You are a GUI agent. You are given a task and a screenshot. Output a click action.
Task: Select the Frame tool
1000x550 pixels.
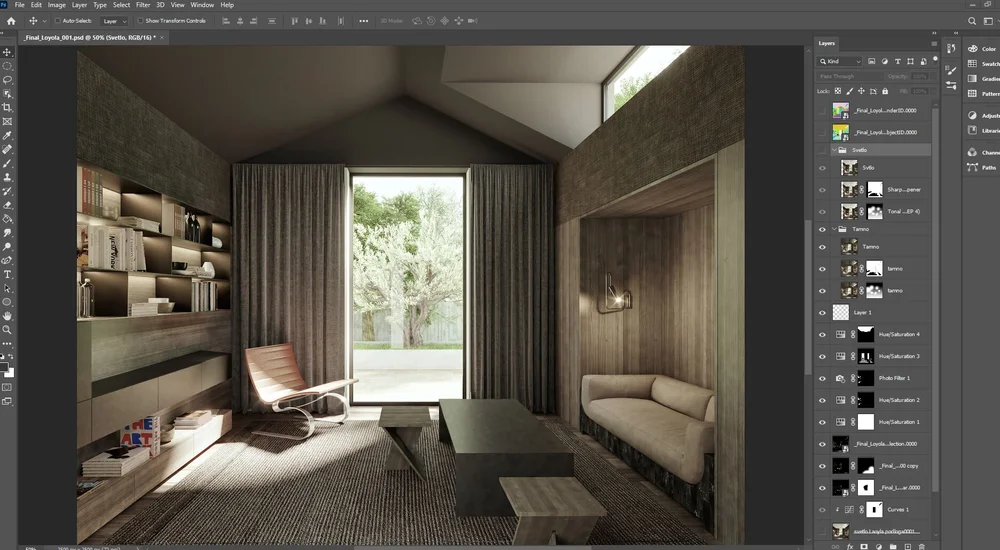pyautogui.click(x=7, y=122)
